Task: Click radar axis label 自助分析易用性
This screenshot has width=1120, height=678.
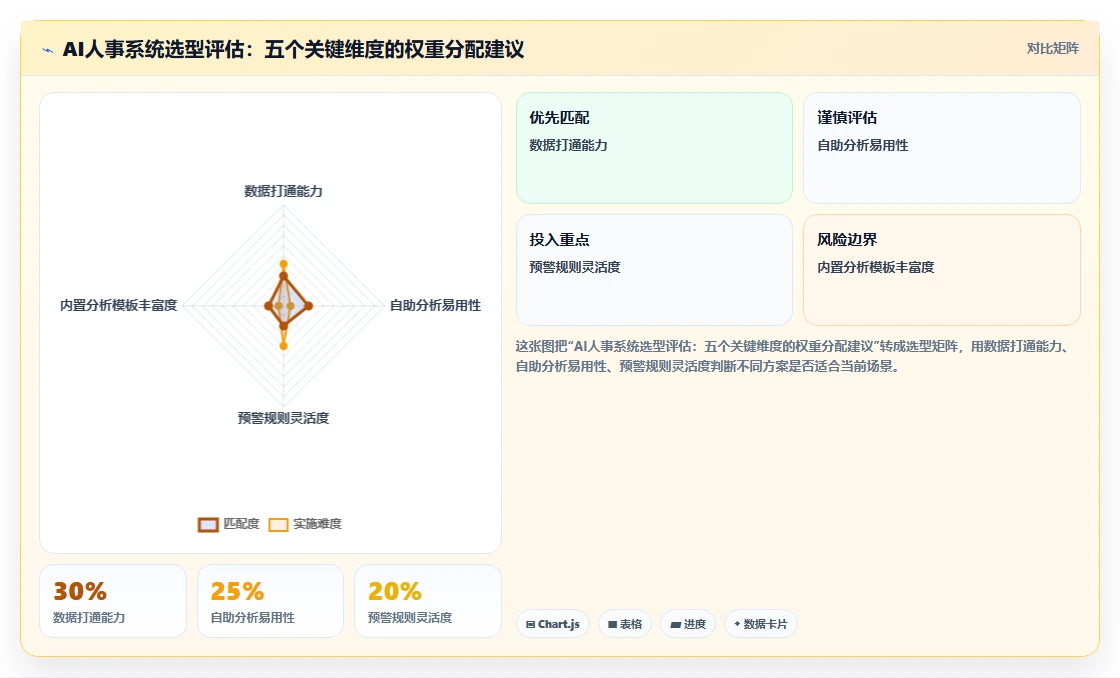Action: click(435, 305)
